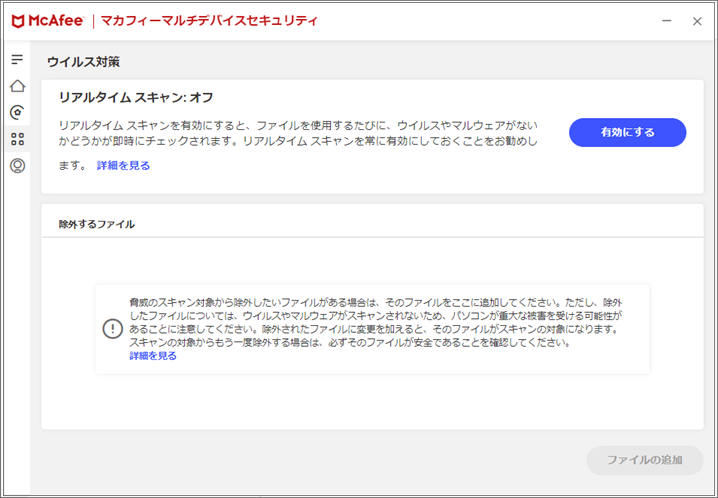Image resolution: width=718 pixels, height=498 pixels.
Task: Close the McAfee window
Action: 697,21
